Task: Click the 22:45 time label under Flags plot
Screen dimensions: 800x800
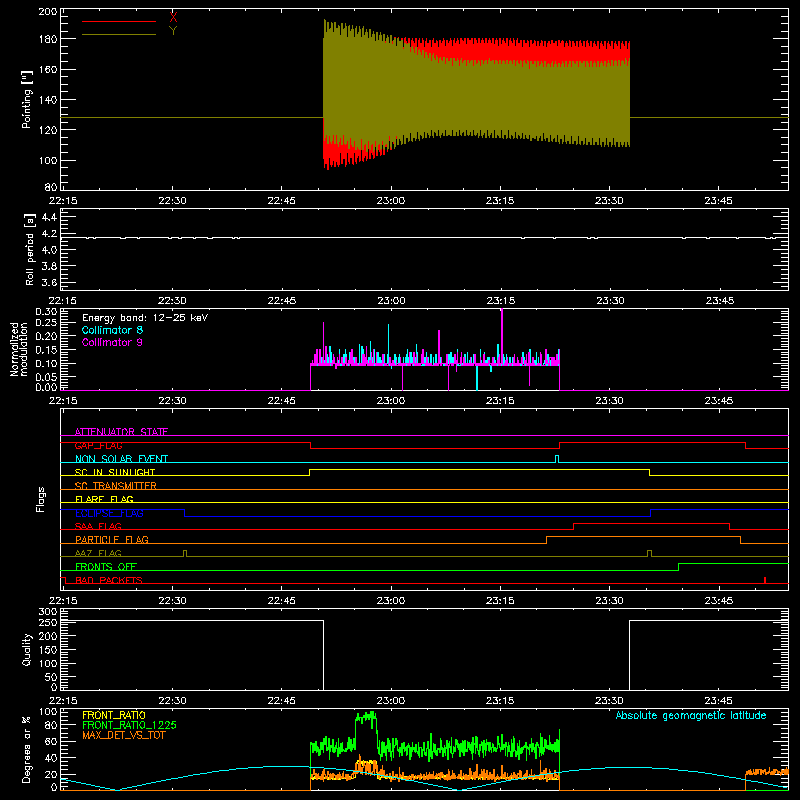Action: [x=282, y=601]
